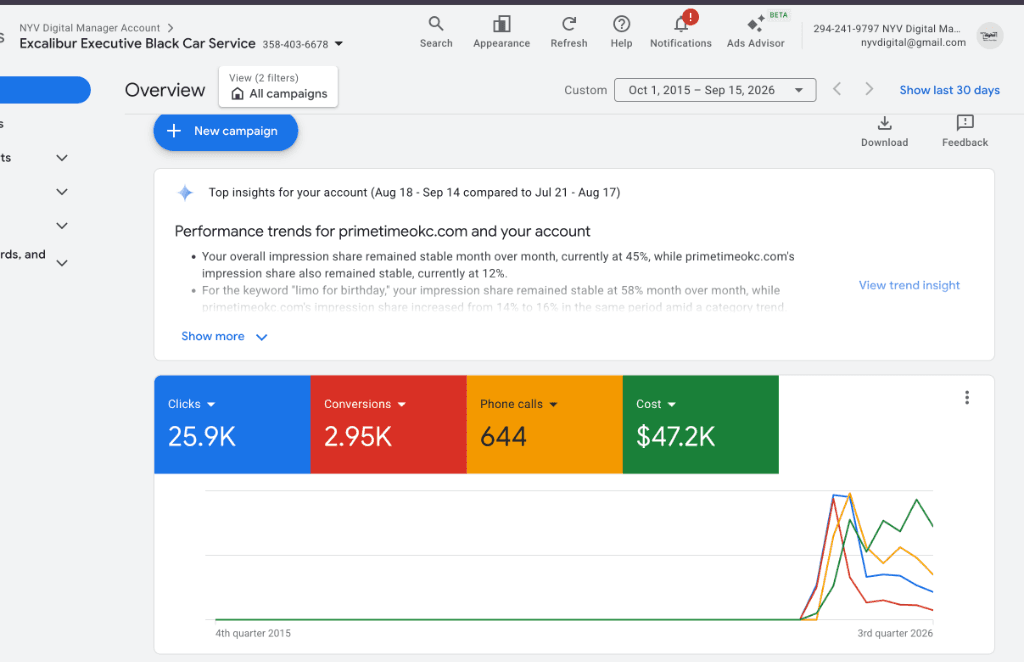1024x662 pixels.
Task: Expand insights with Show more
Action: point(224,336)
